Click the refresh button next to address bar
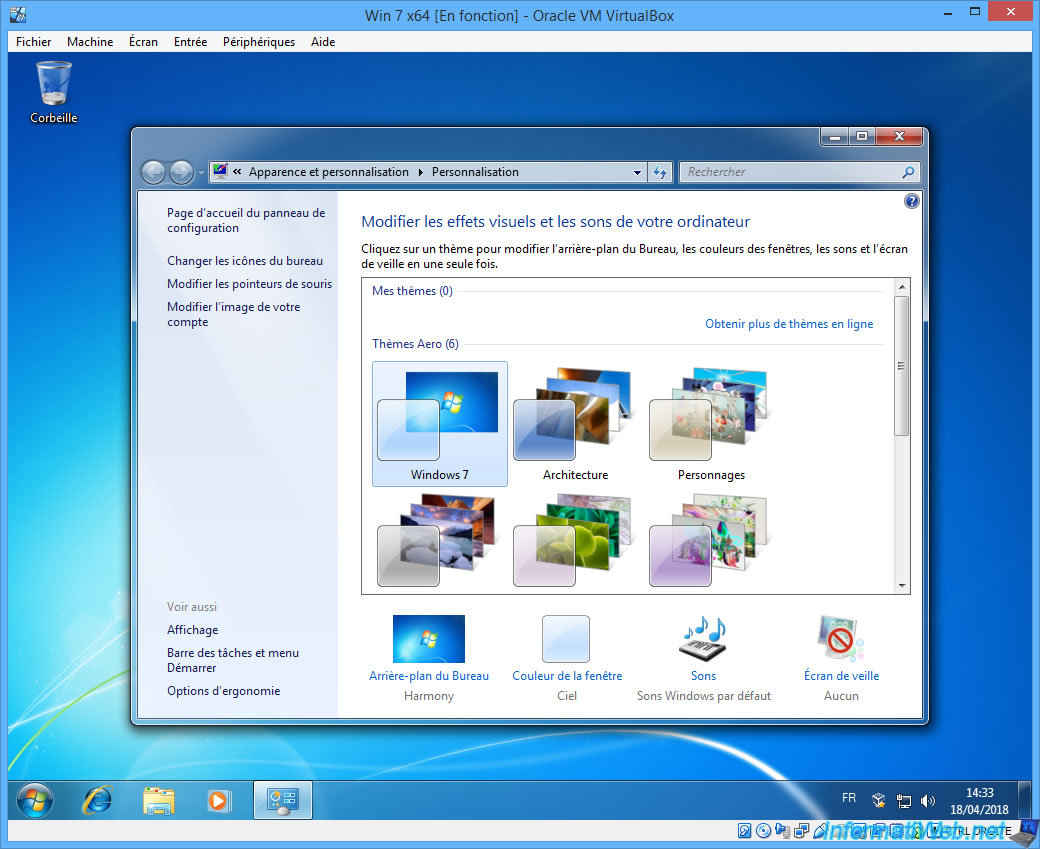The height and width of the screenshot is (849, 1040). tap(659, 172)
